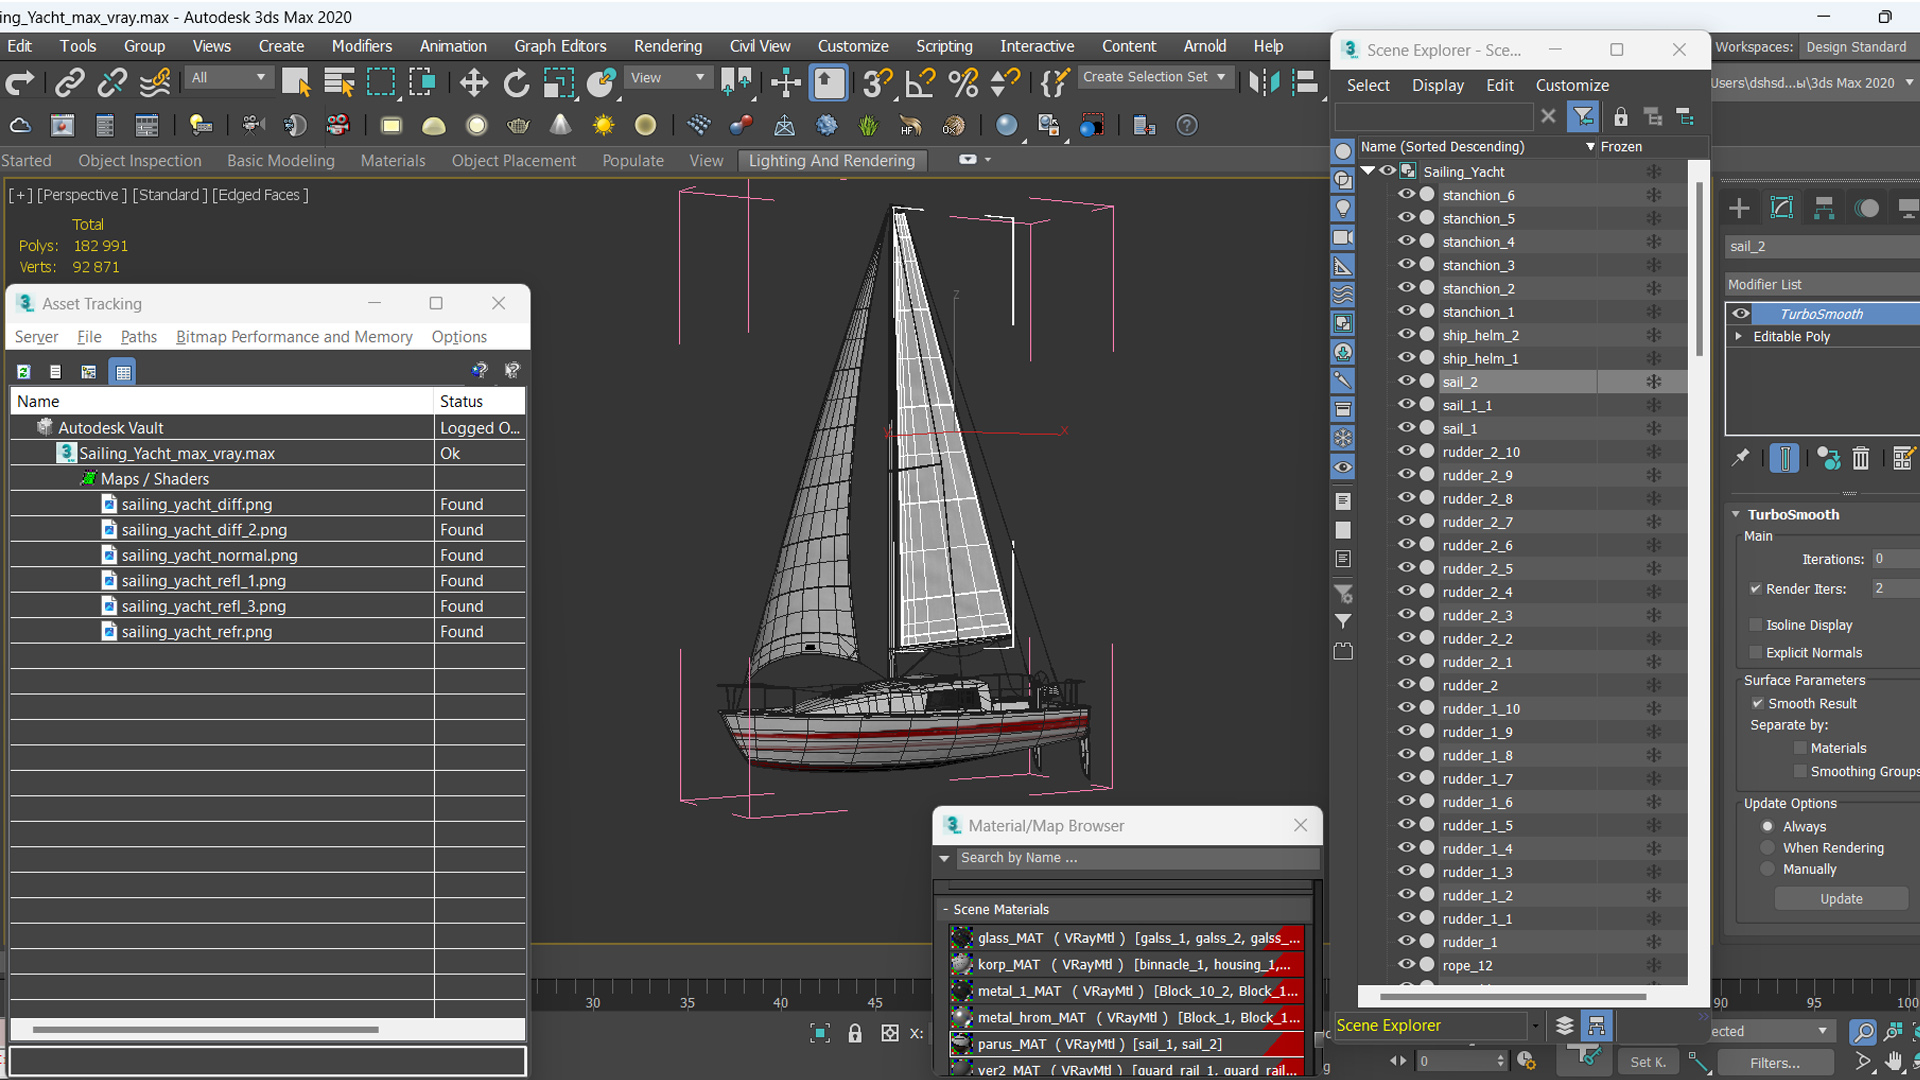Screen dimensions: 1920x1080
Task: Click the Pin Stack icon under modifier list
Action: click(1741, 458)
